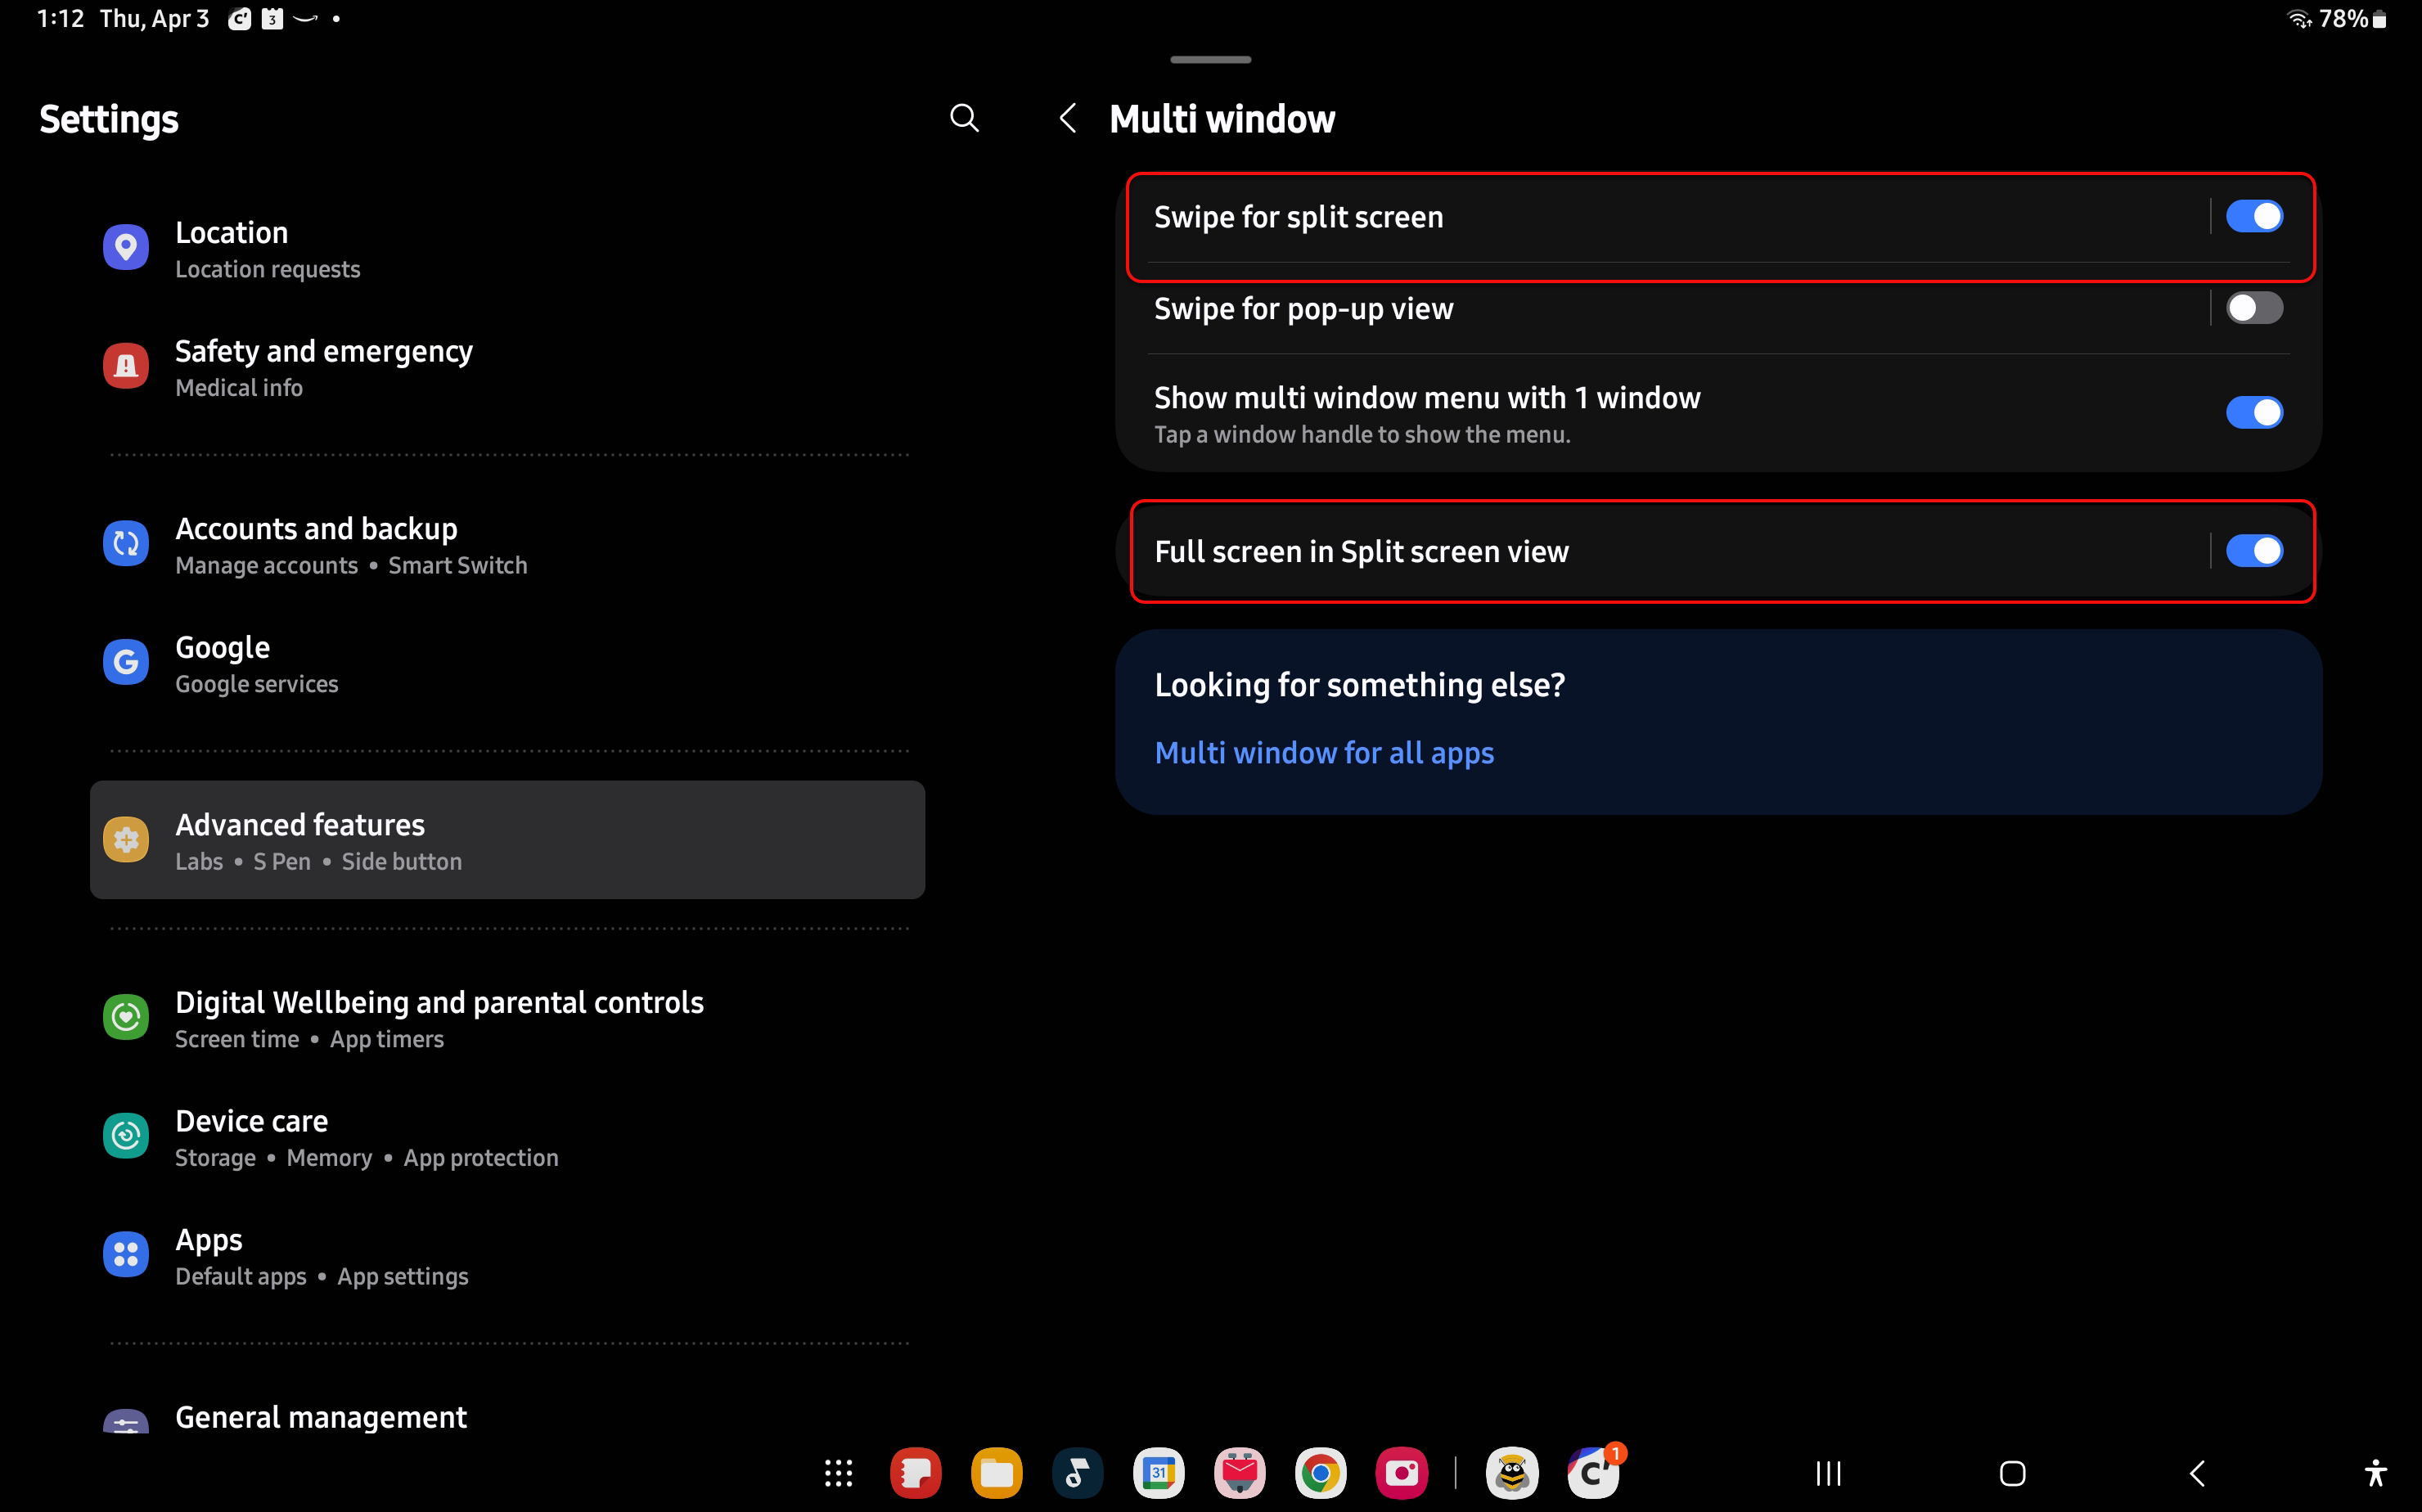Open the Calendar app in taskbar

coord(1158,1472)
